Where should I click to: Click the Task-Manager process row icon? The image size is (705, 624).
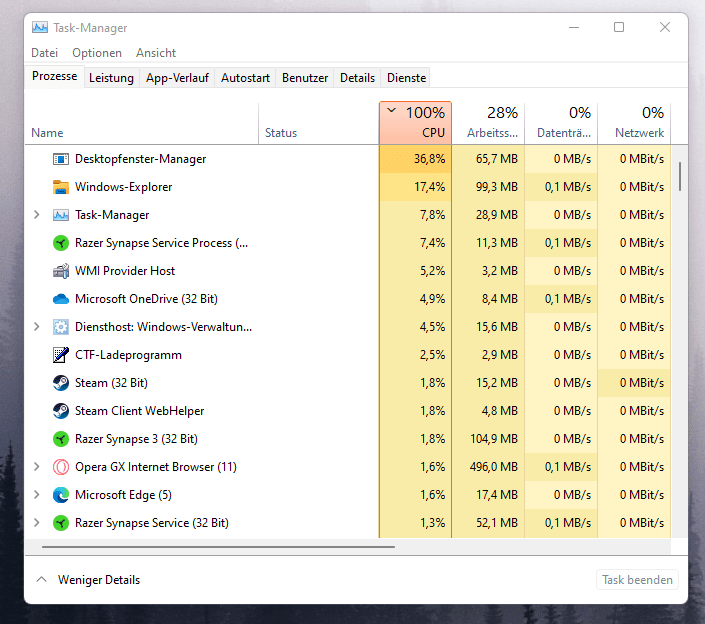61,215
